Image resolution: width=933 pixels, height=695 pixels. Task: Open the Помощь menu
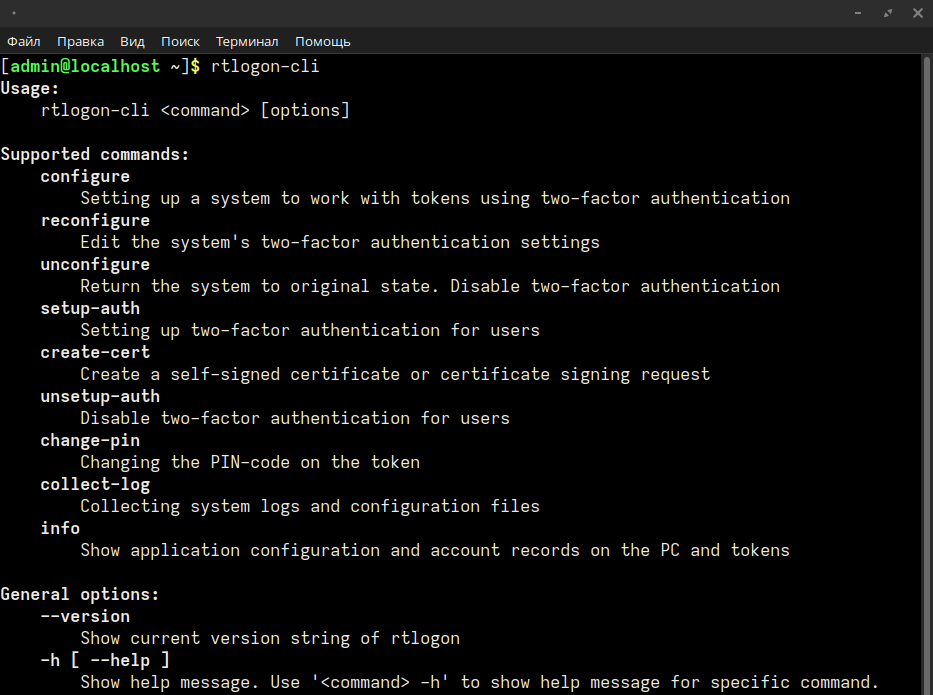(322, 41)
